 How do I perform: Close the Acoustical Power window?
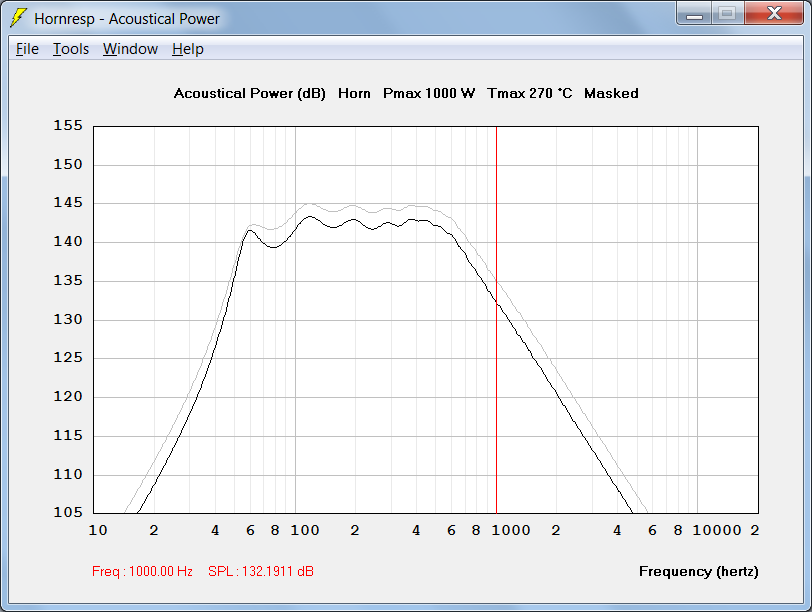774,14
